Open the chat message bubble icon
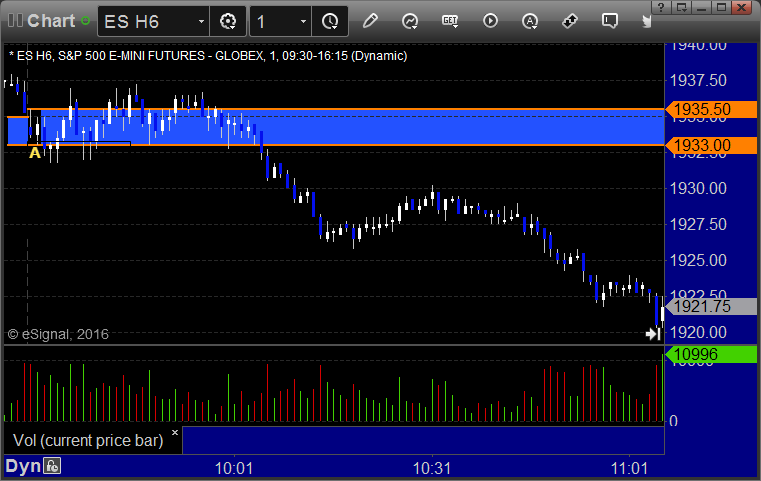The height and width of the screenshot is (481, 761). coord(610,21)
